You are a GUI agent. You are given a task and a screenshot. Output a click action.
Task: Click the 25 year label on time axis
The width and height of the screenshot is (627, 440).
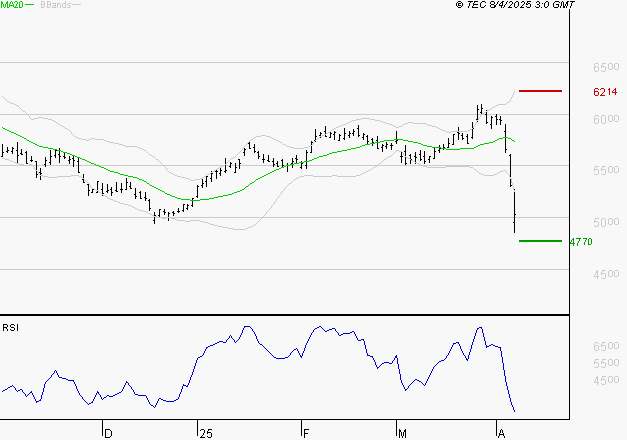206,434
